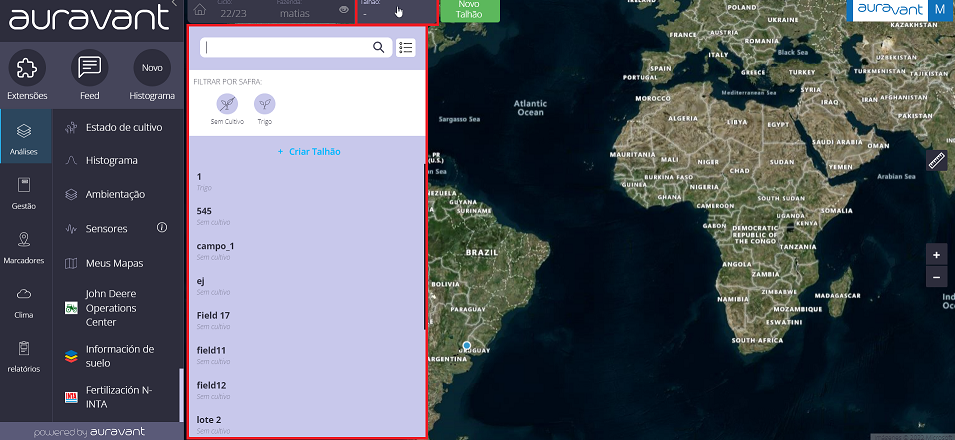Open Estado de cultivo analysis
The width and height of the screenshot is (955, 440).
click(x=116, y=127)
